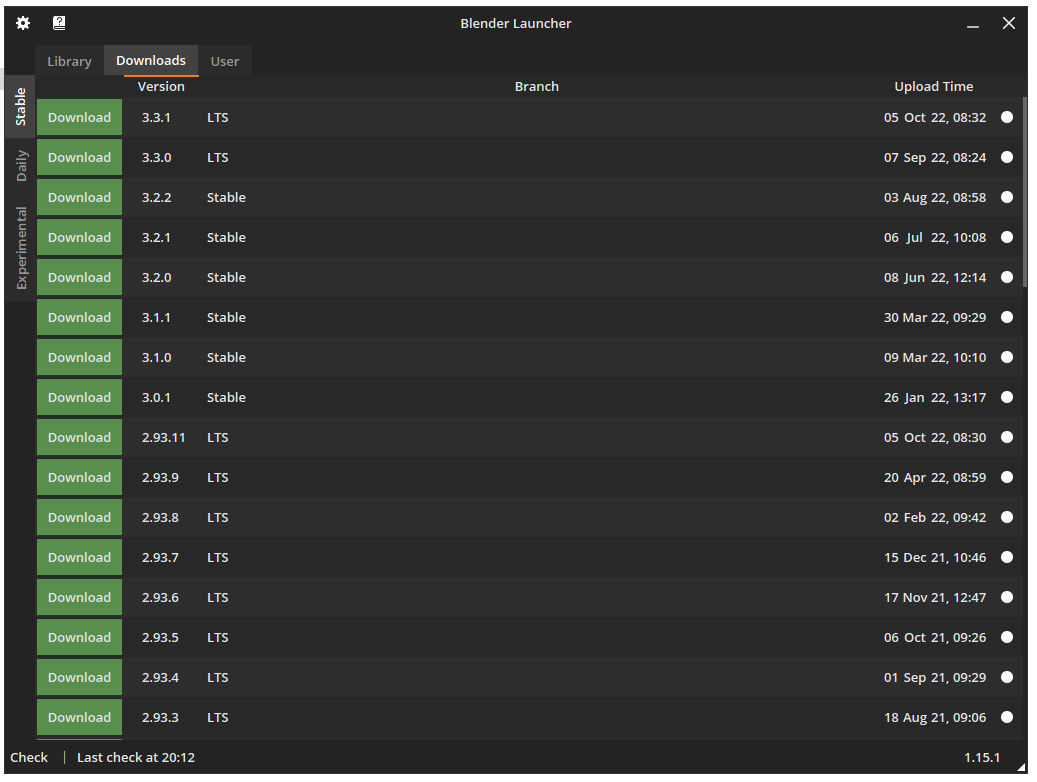Screen dimensions: 1037x782
Task: Download Blender 3.2.2 Stable
Action: [79, 198]
